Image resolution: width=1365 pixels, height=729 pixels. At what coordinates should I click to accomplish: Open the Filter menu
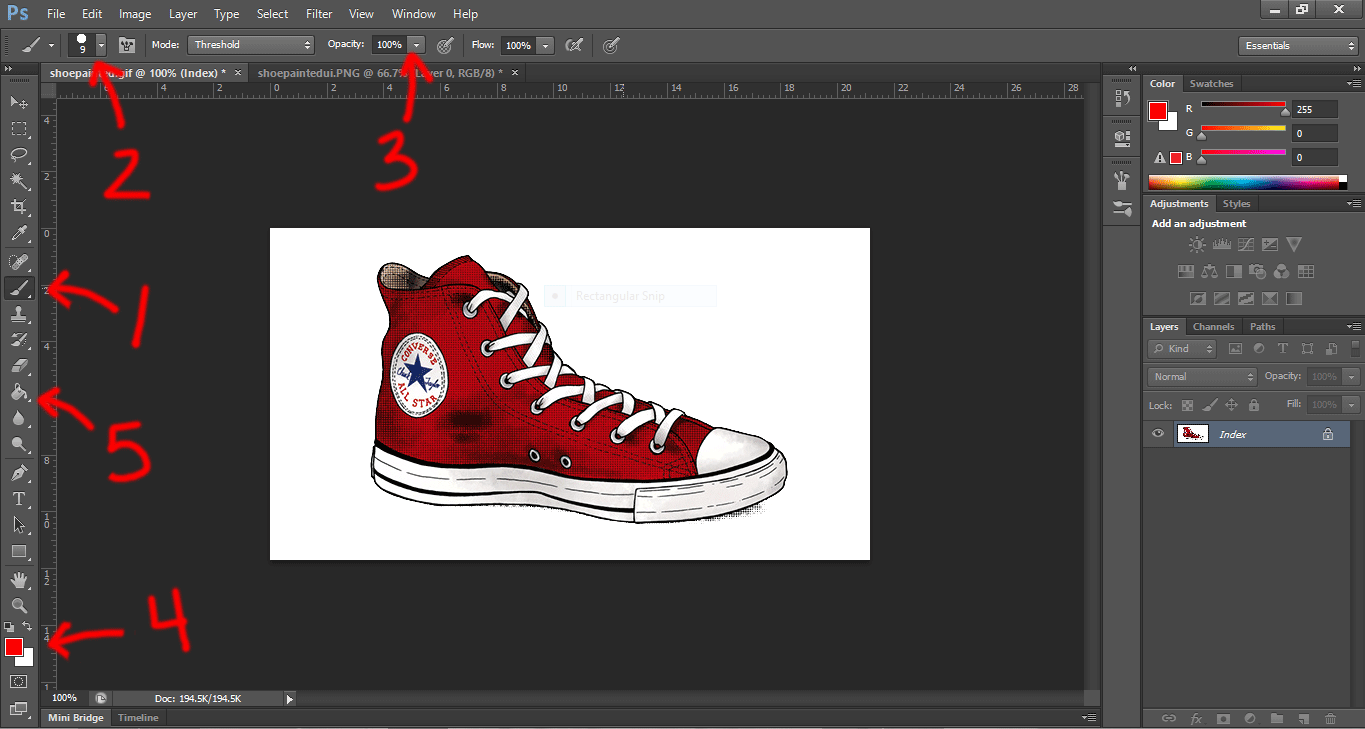pyautogui.click(x=319, y=14)
